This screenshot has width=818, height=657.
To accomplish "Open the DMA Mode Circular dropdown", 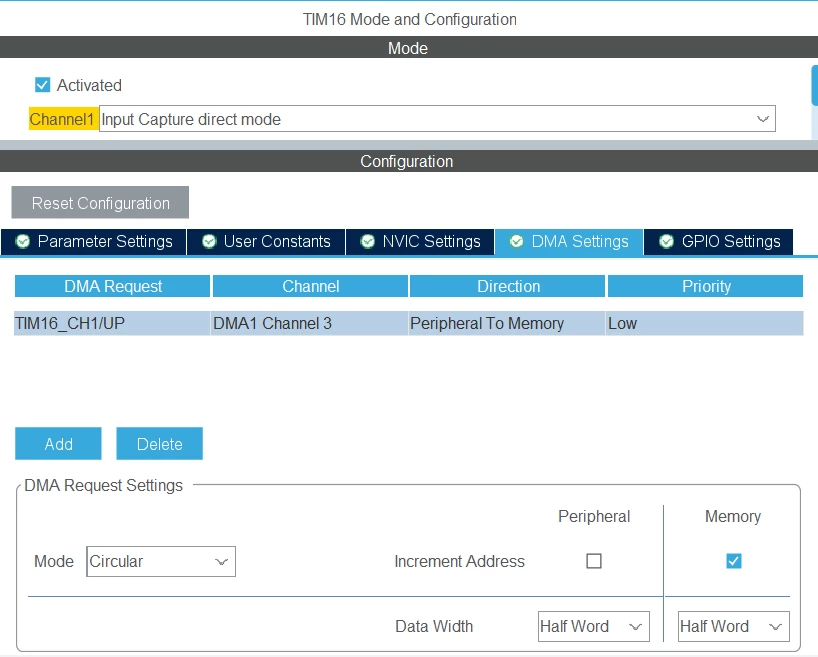I will 161,562.
